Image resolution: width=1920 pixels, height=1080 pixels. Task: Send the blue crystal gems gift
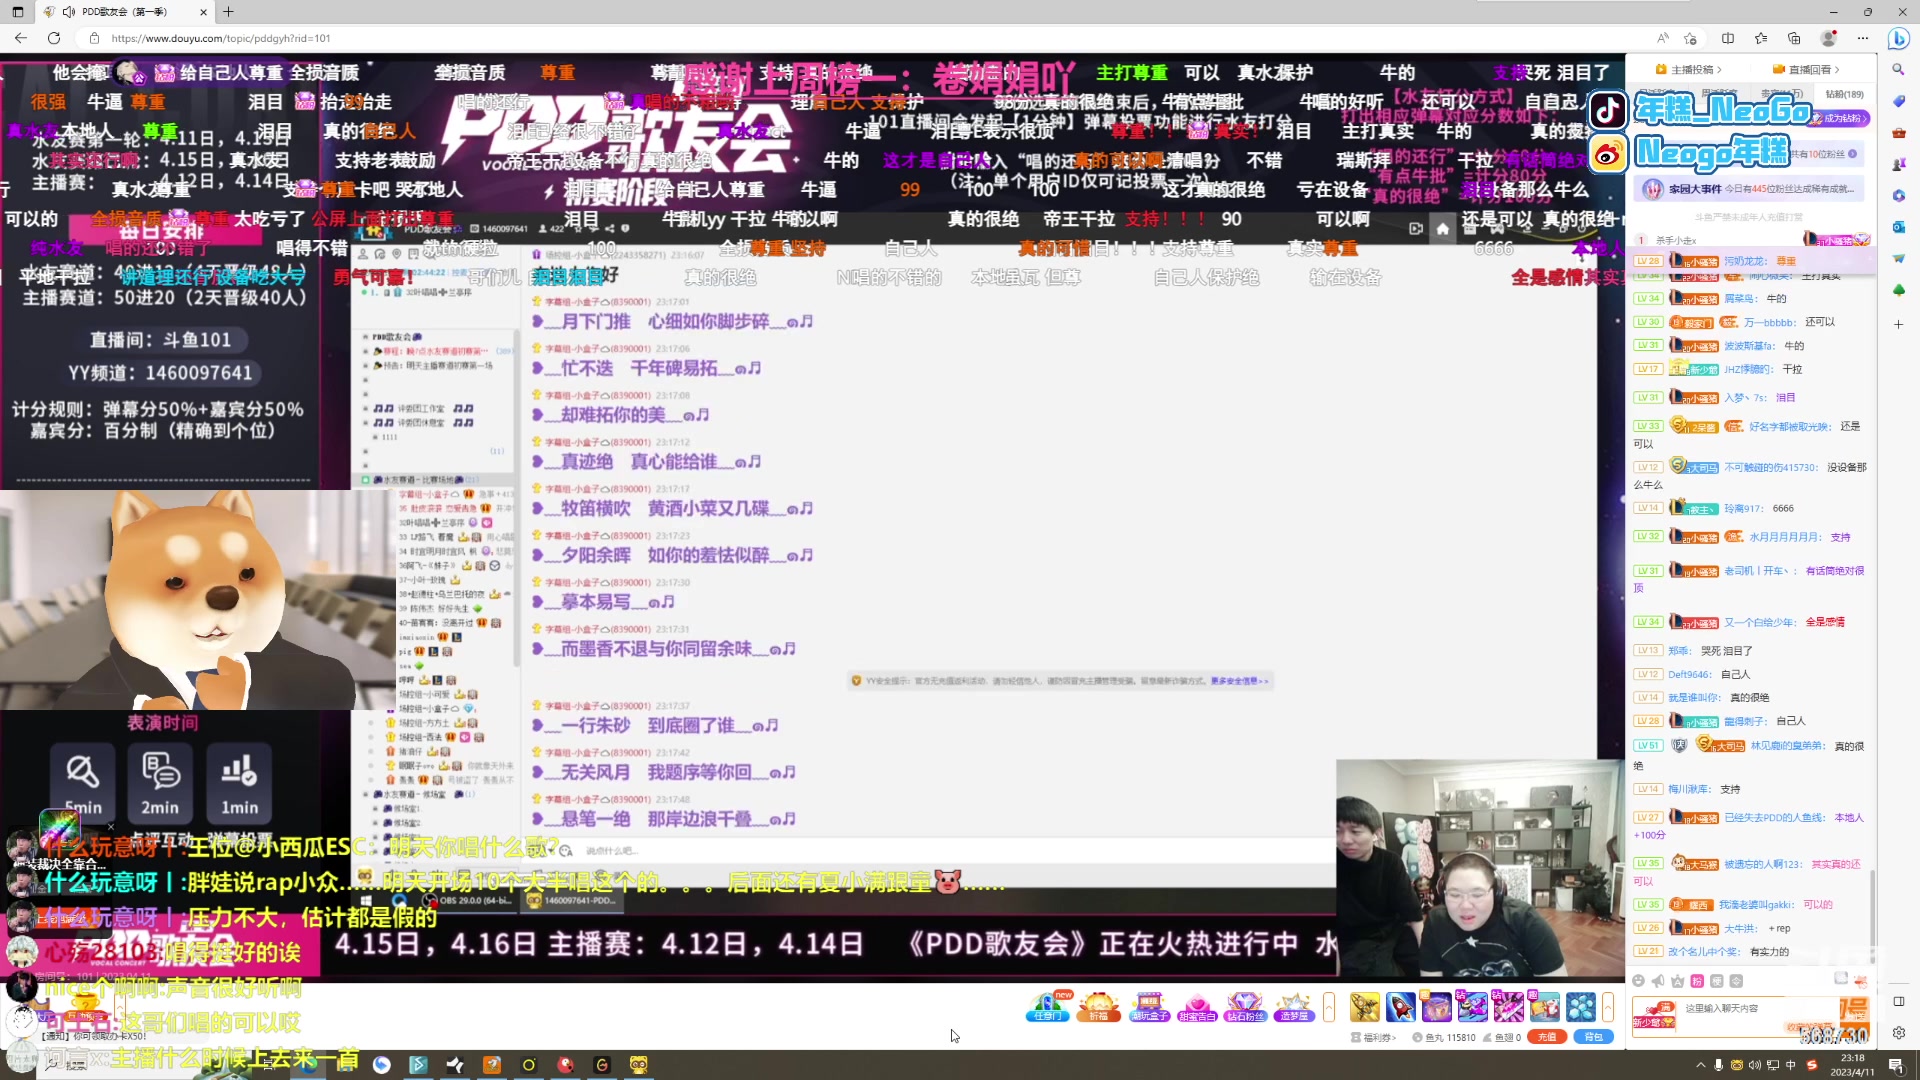(1581, 1007)
